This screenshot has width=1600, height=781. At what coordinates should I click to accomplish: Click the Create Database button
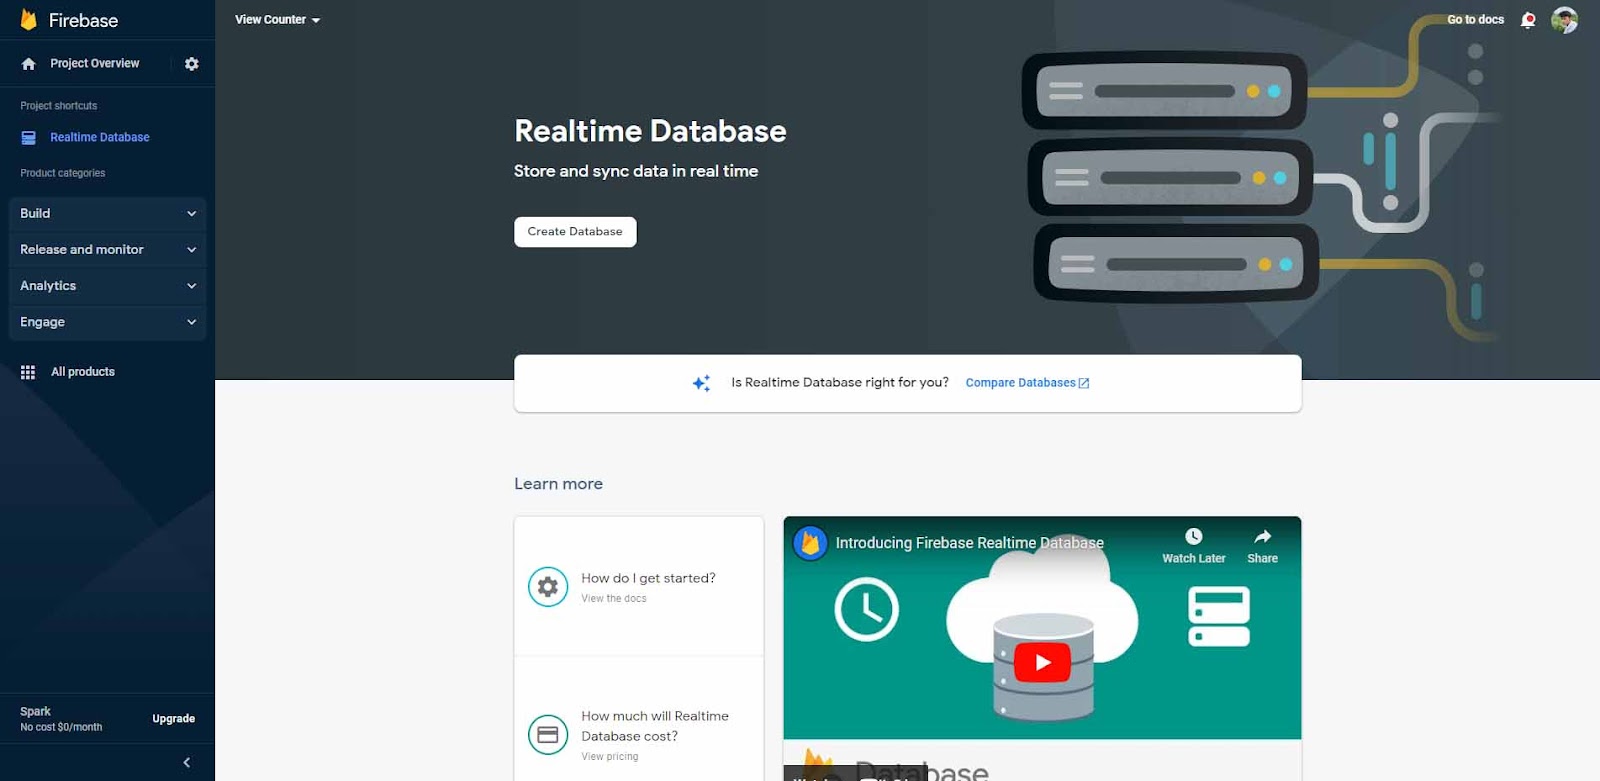click(575, 232)
